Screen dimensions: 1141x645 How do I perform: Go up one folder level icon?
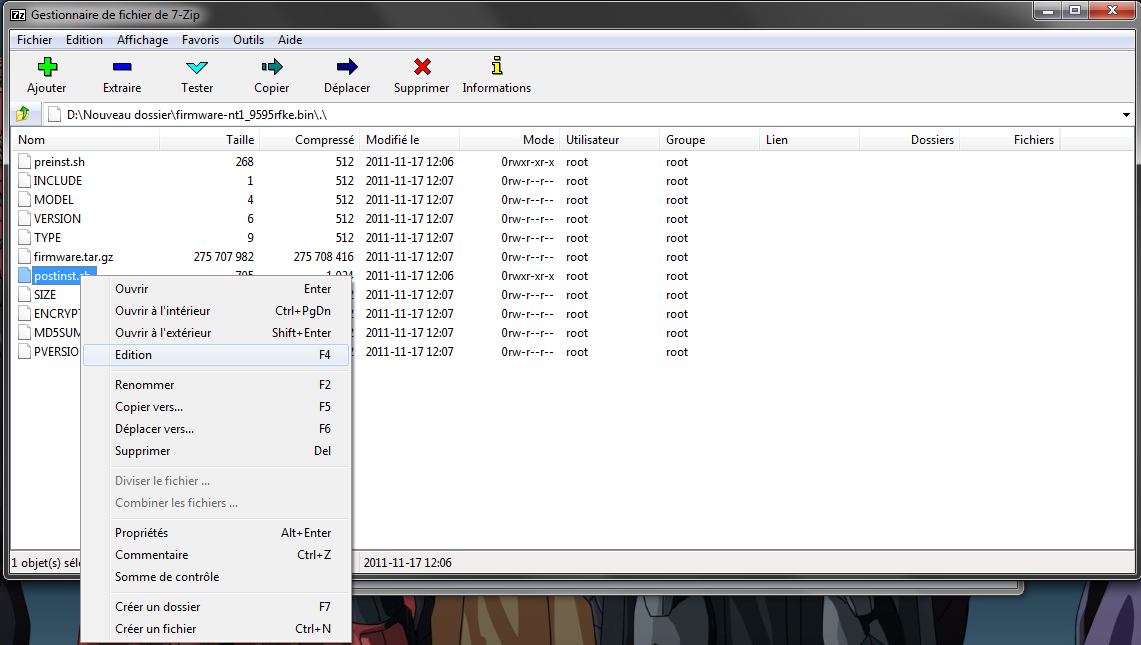point(23,114)
